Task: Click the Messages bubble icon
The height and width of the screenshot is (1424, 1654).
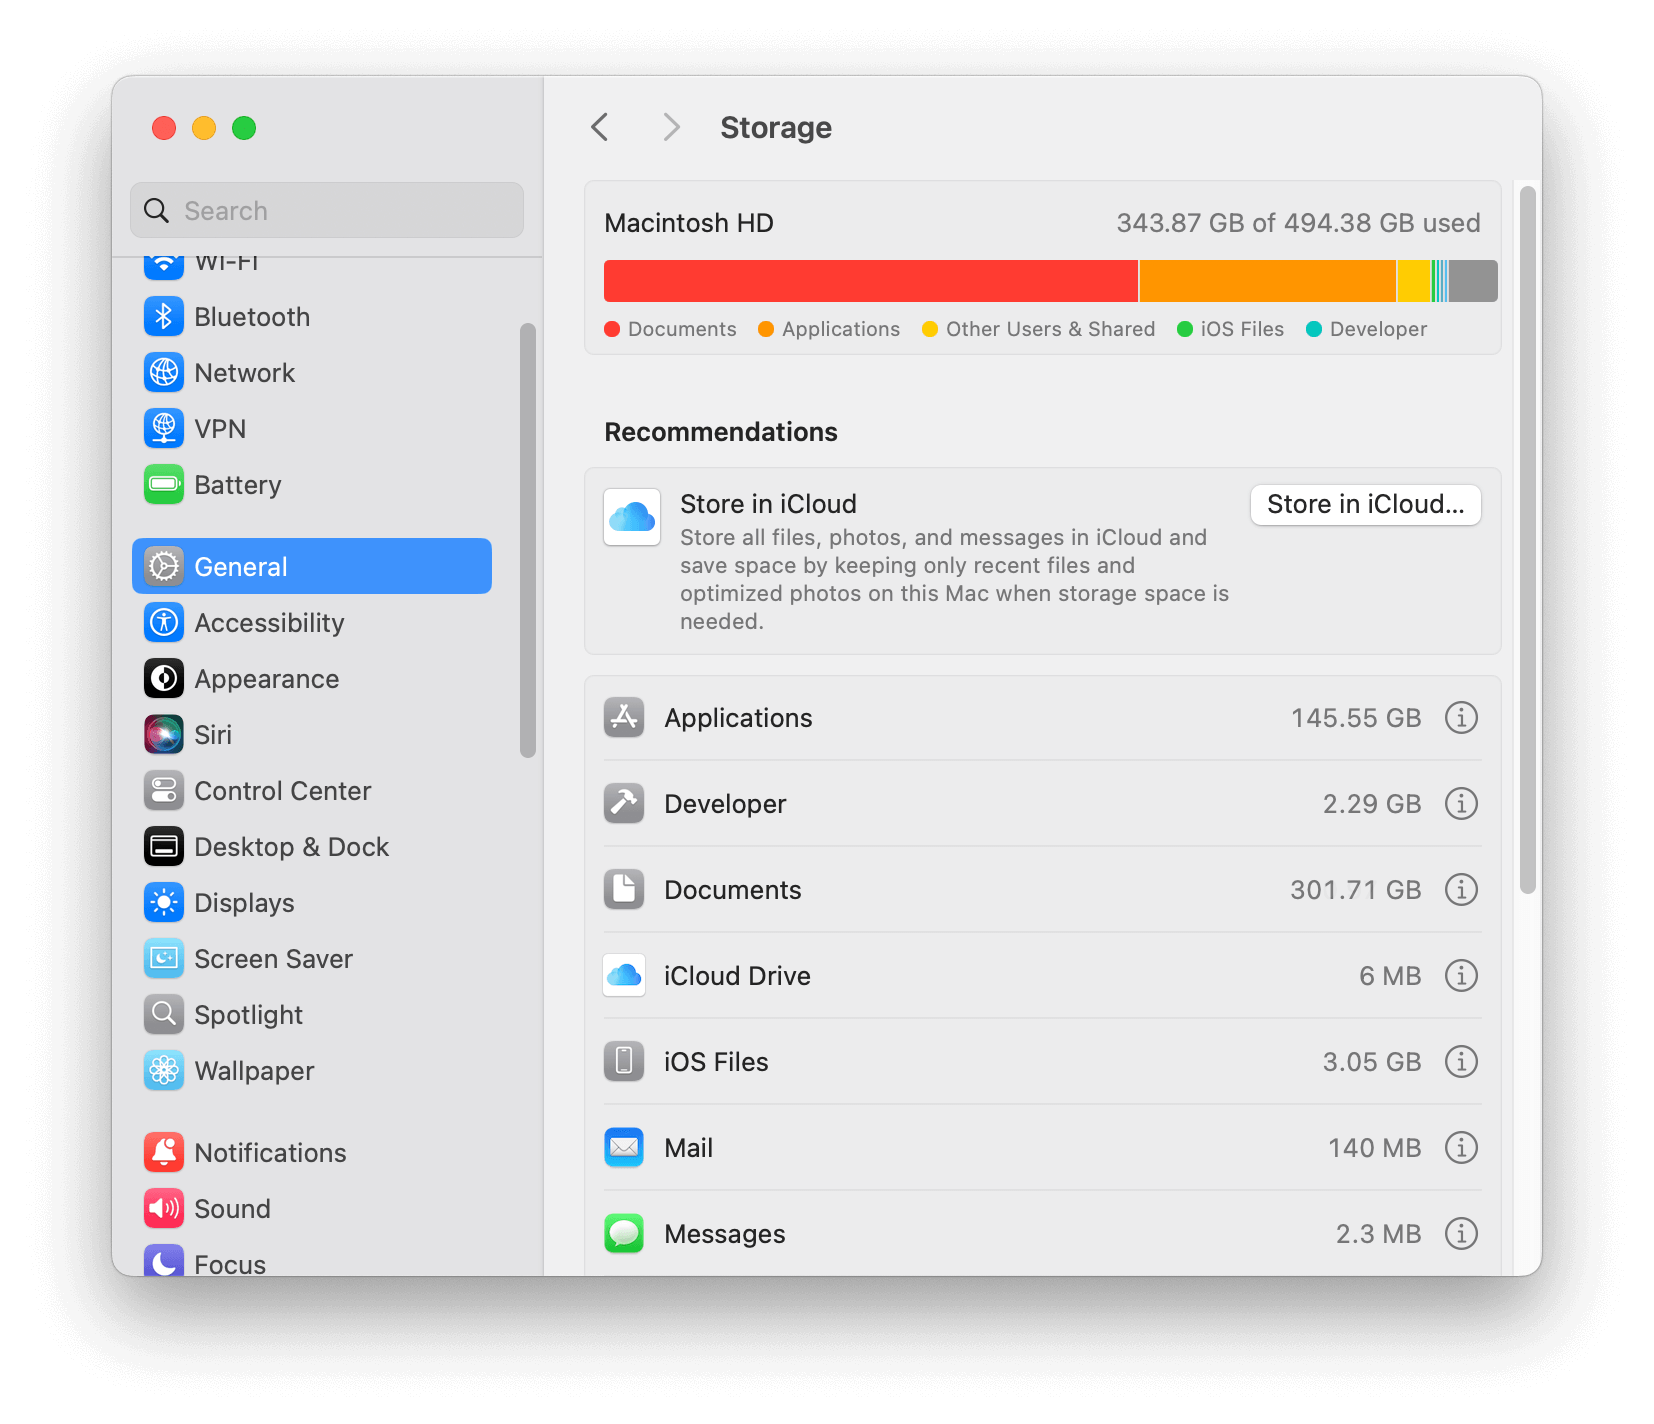Action: click(x=624, y=1234)
